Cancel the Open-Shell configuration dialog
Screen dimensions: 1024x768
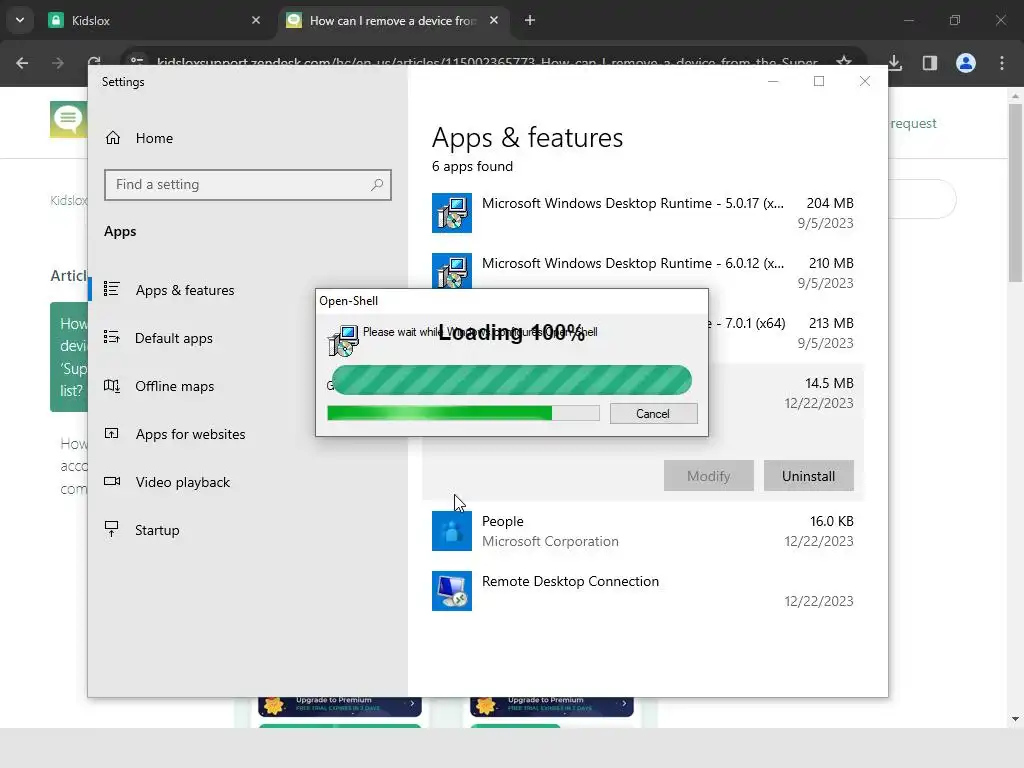coord(653,413)
